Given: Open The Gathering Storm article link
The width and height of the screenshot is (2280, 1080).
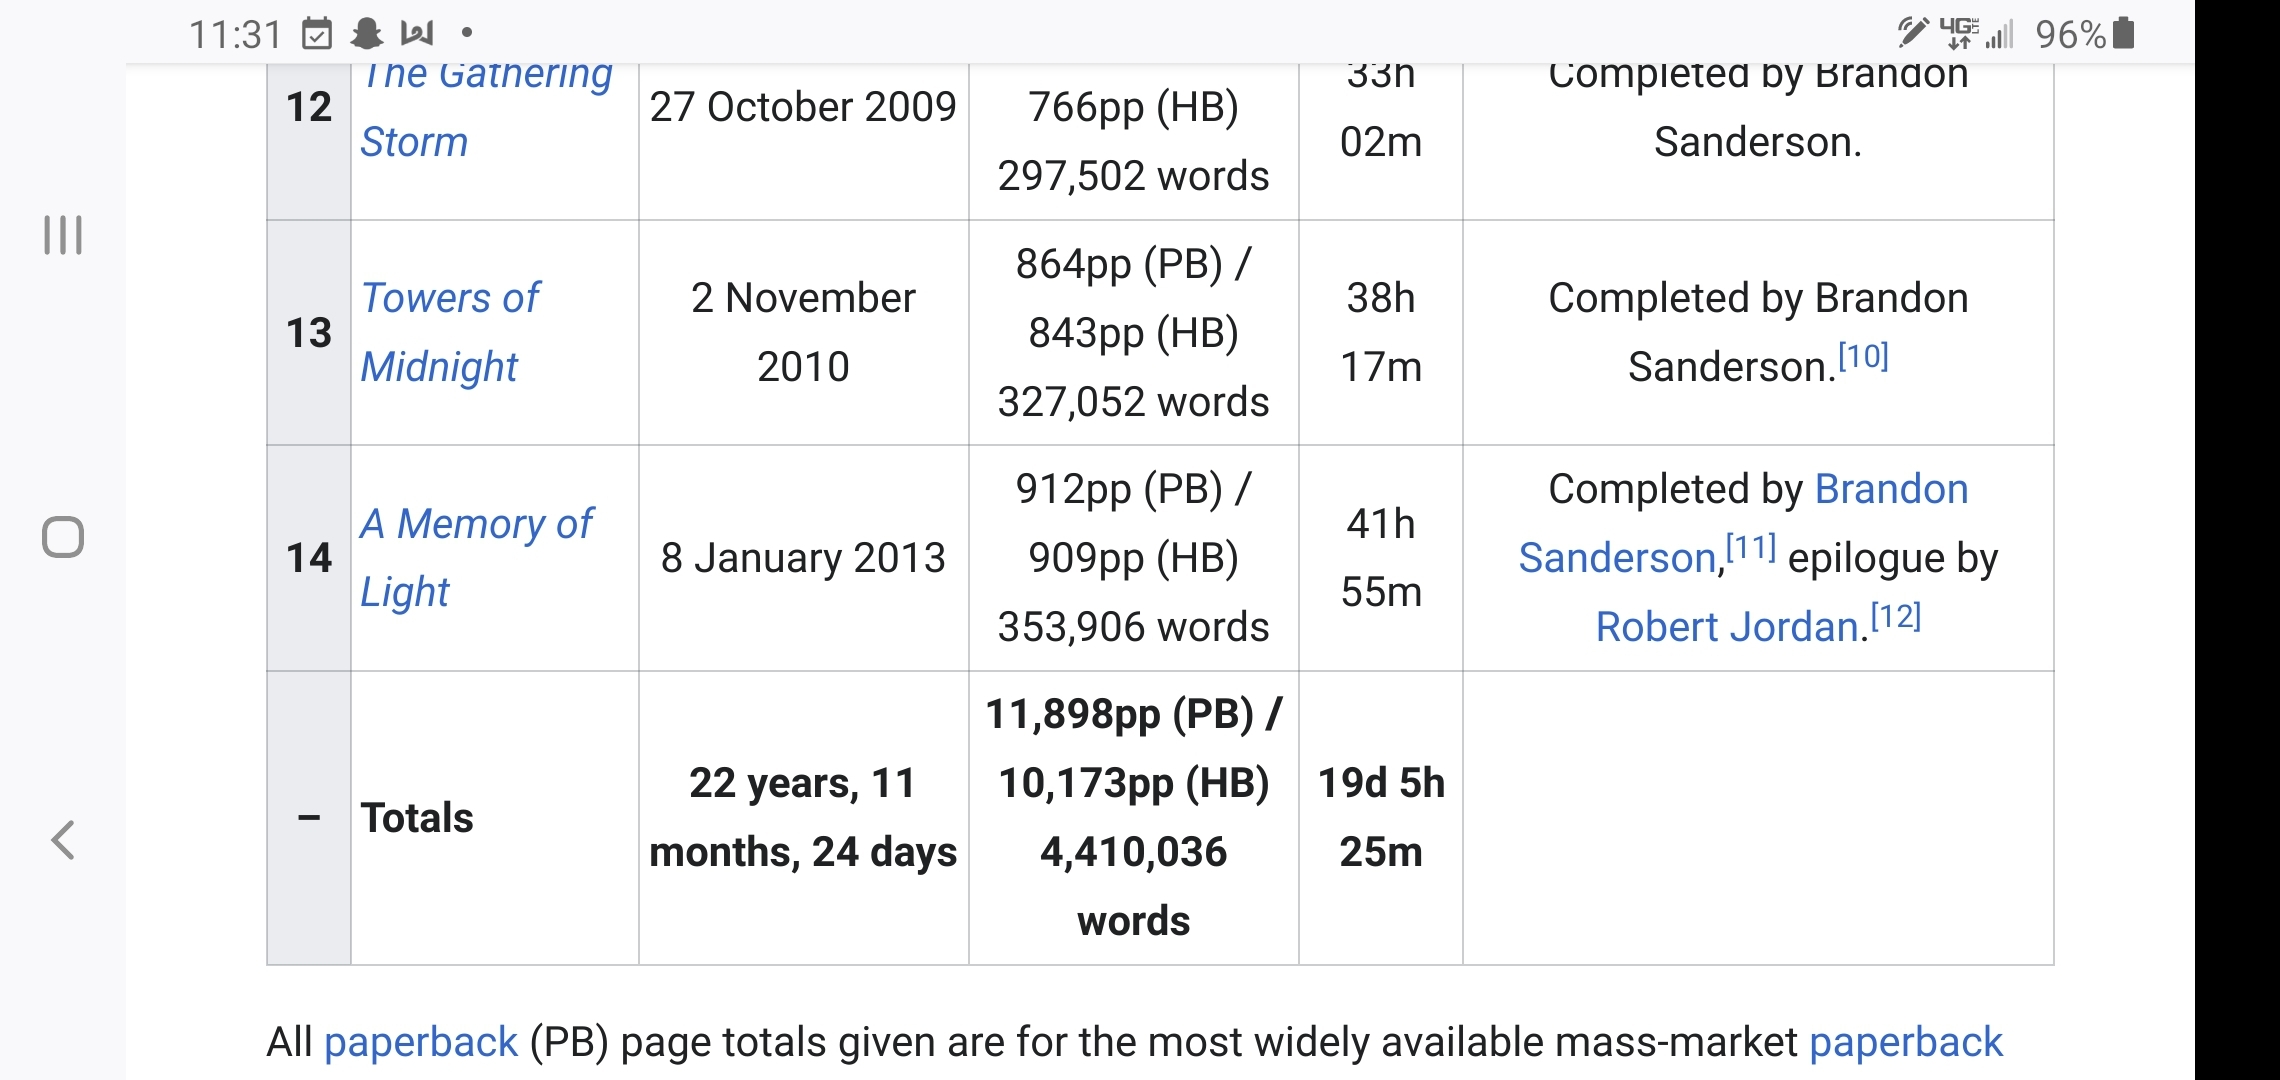Looking at the screenshot, I should [x=487, y=108].
